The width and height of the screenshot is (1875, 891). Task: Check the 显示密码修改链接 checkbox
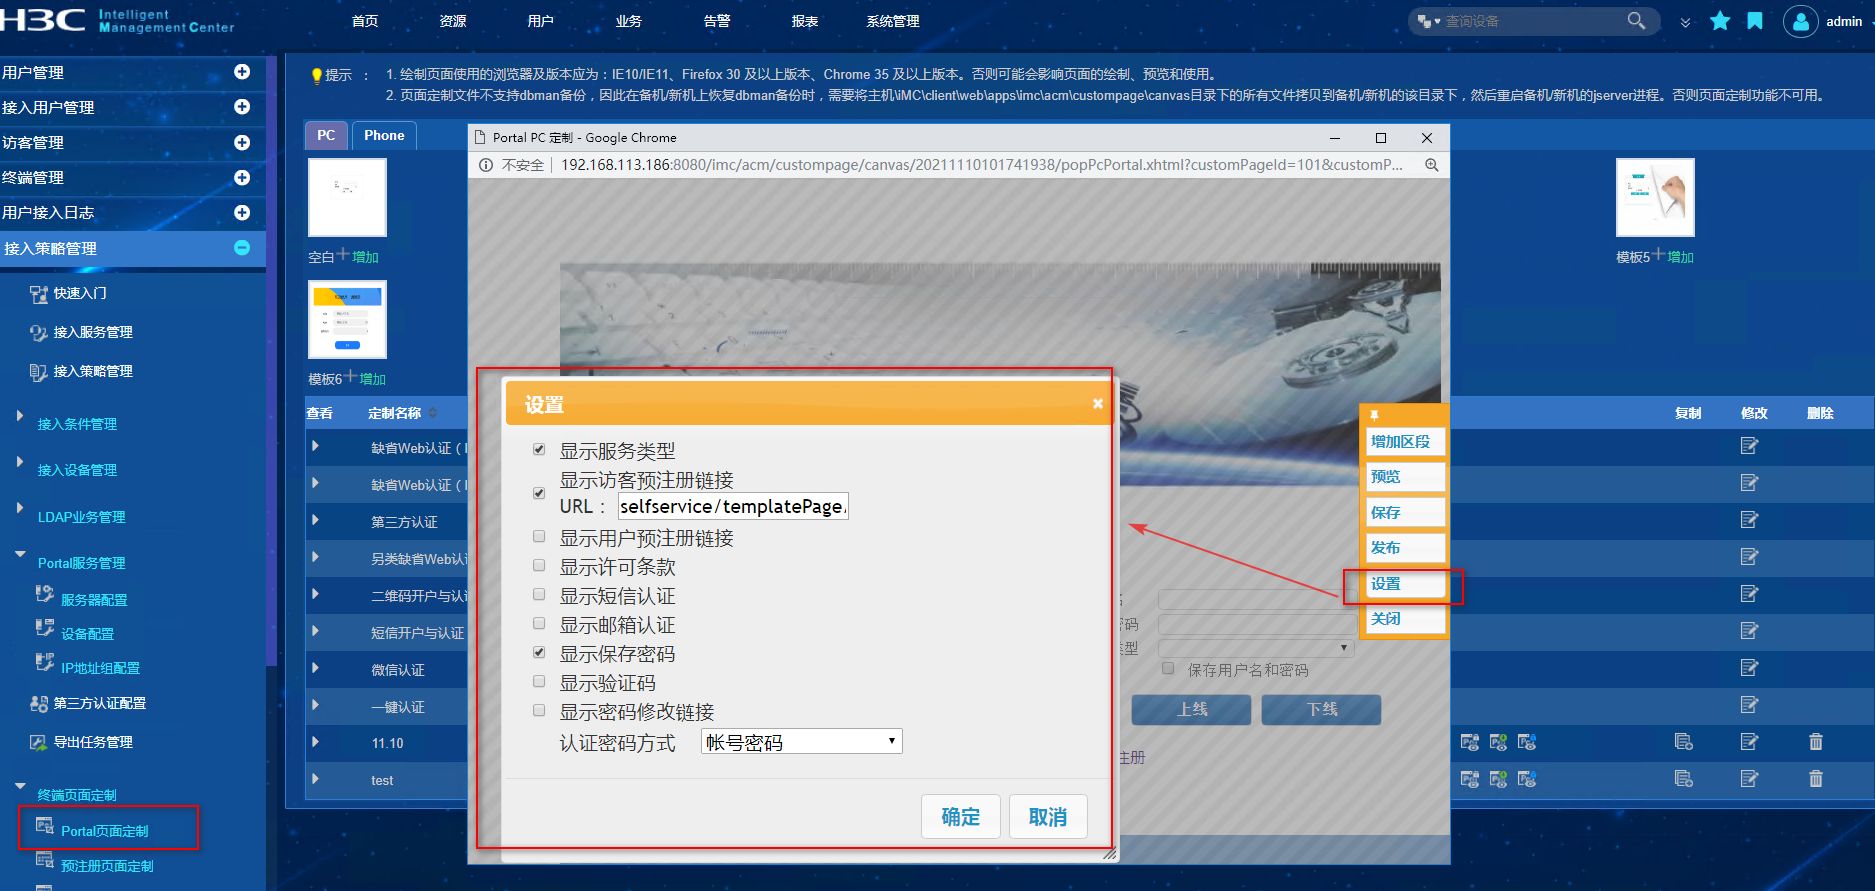point(539,711)
